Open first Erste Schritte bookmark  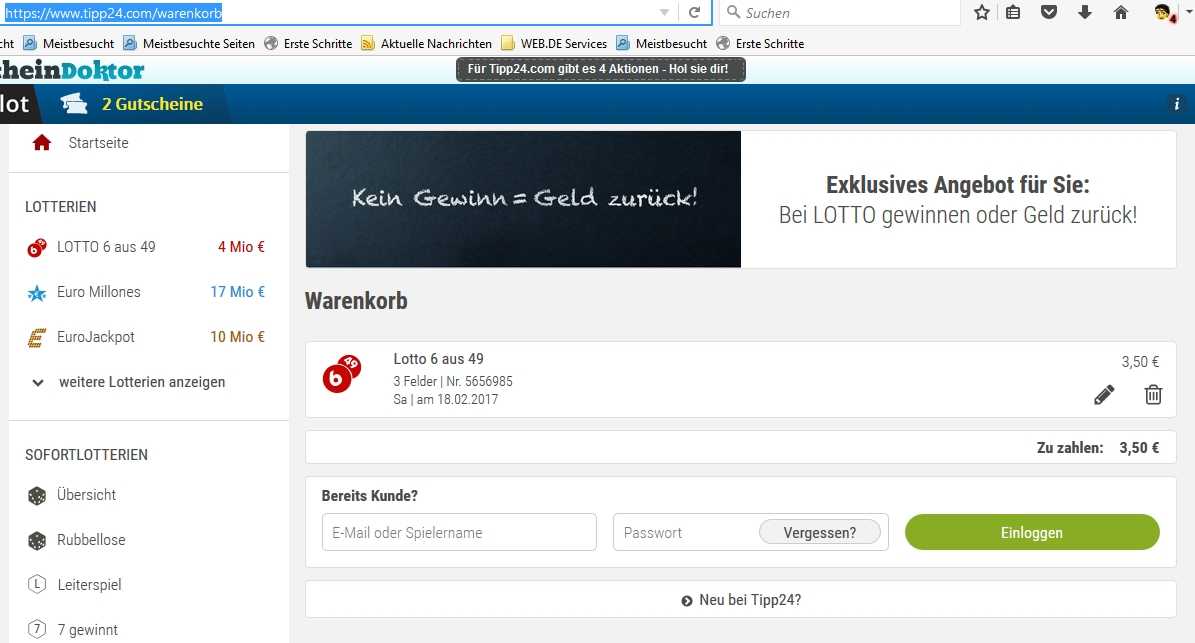pos(308,43)
